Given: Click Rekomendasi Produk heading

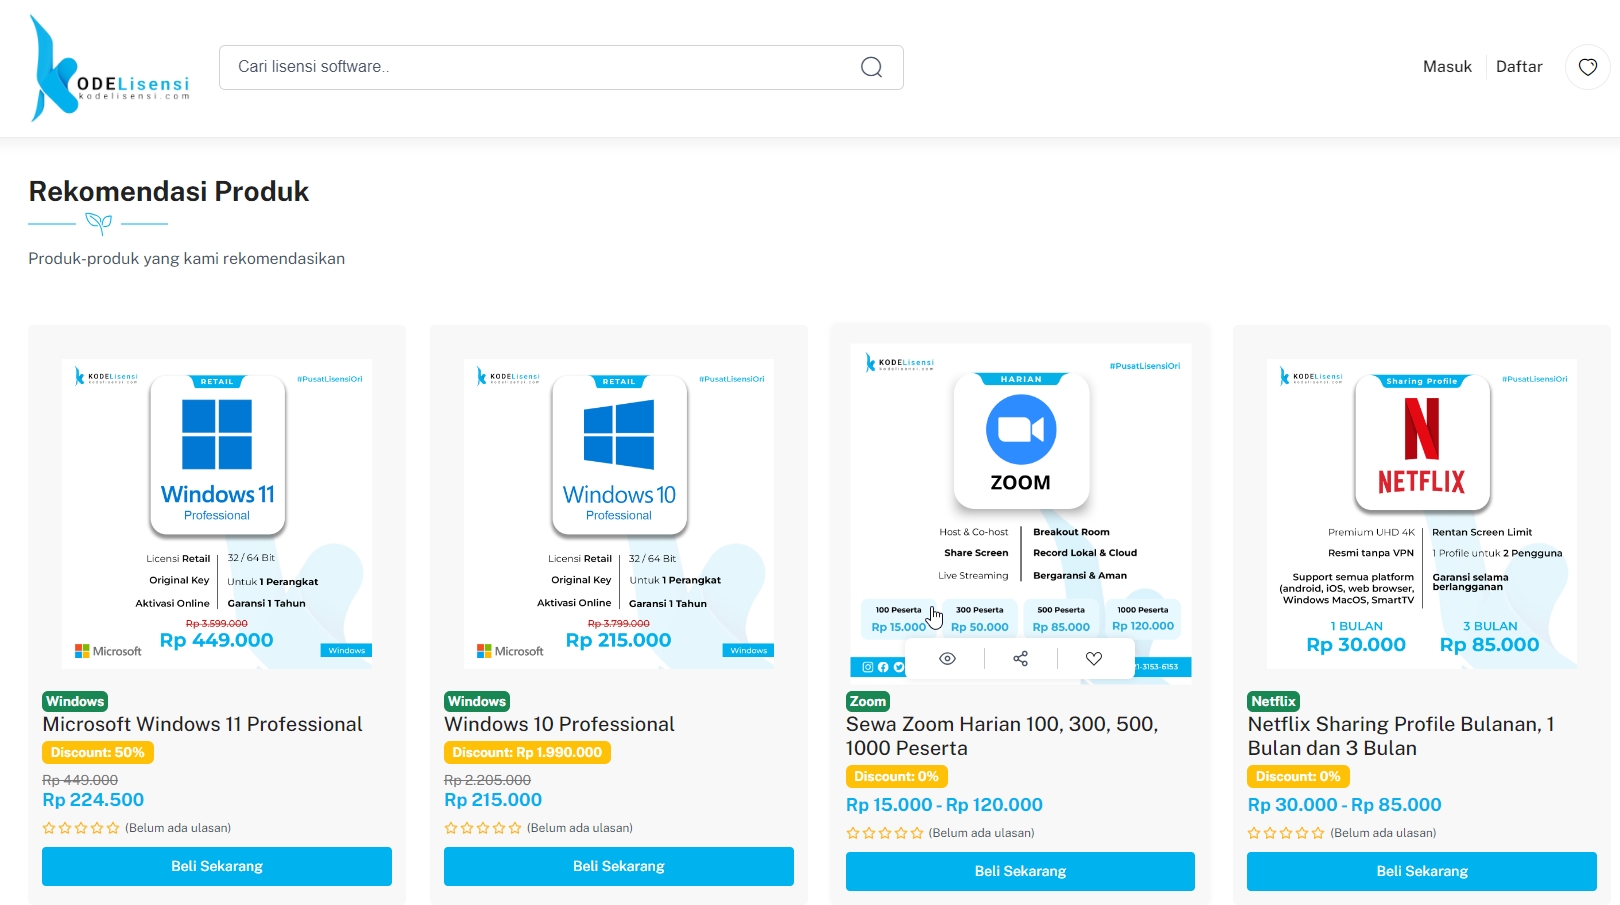Looking at the screenshot, I should (x=169, y=191).
